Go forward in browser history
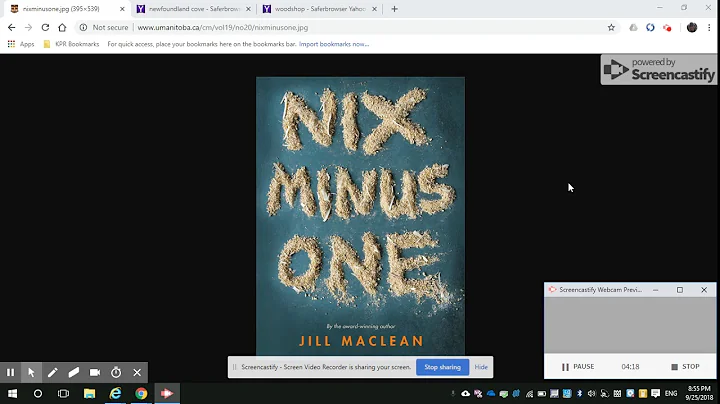This screenshot has height=404, width=720. click(28, 28)
